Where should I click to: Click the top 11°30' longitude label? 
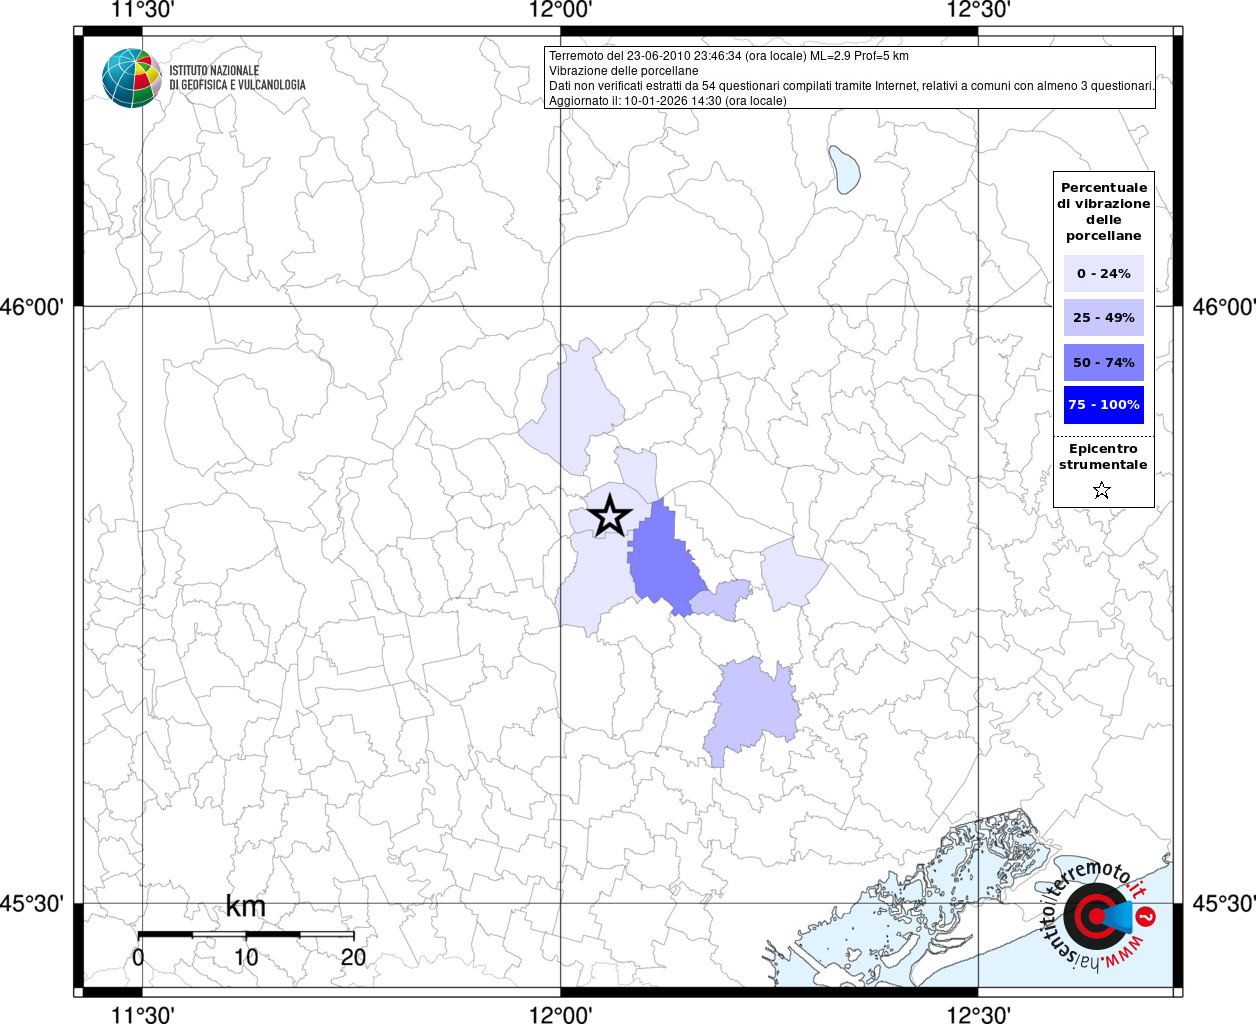pos(143,11)
